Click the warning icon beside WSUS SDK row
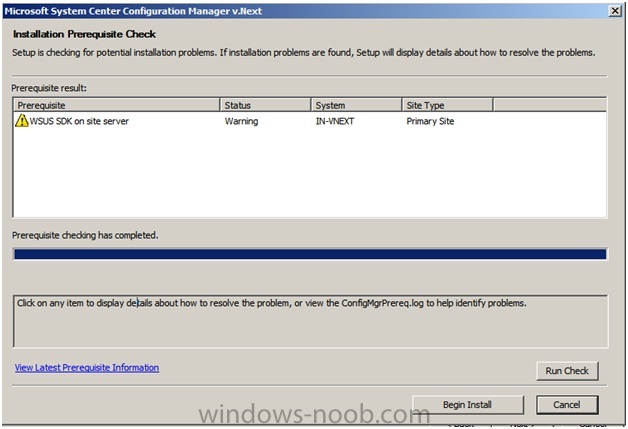This screenshot has height=429, width=628. point(22,121)
